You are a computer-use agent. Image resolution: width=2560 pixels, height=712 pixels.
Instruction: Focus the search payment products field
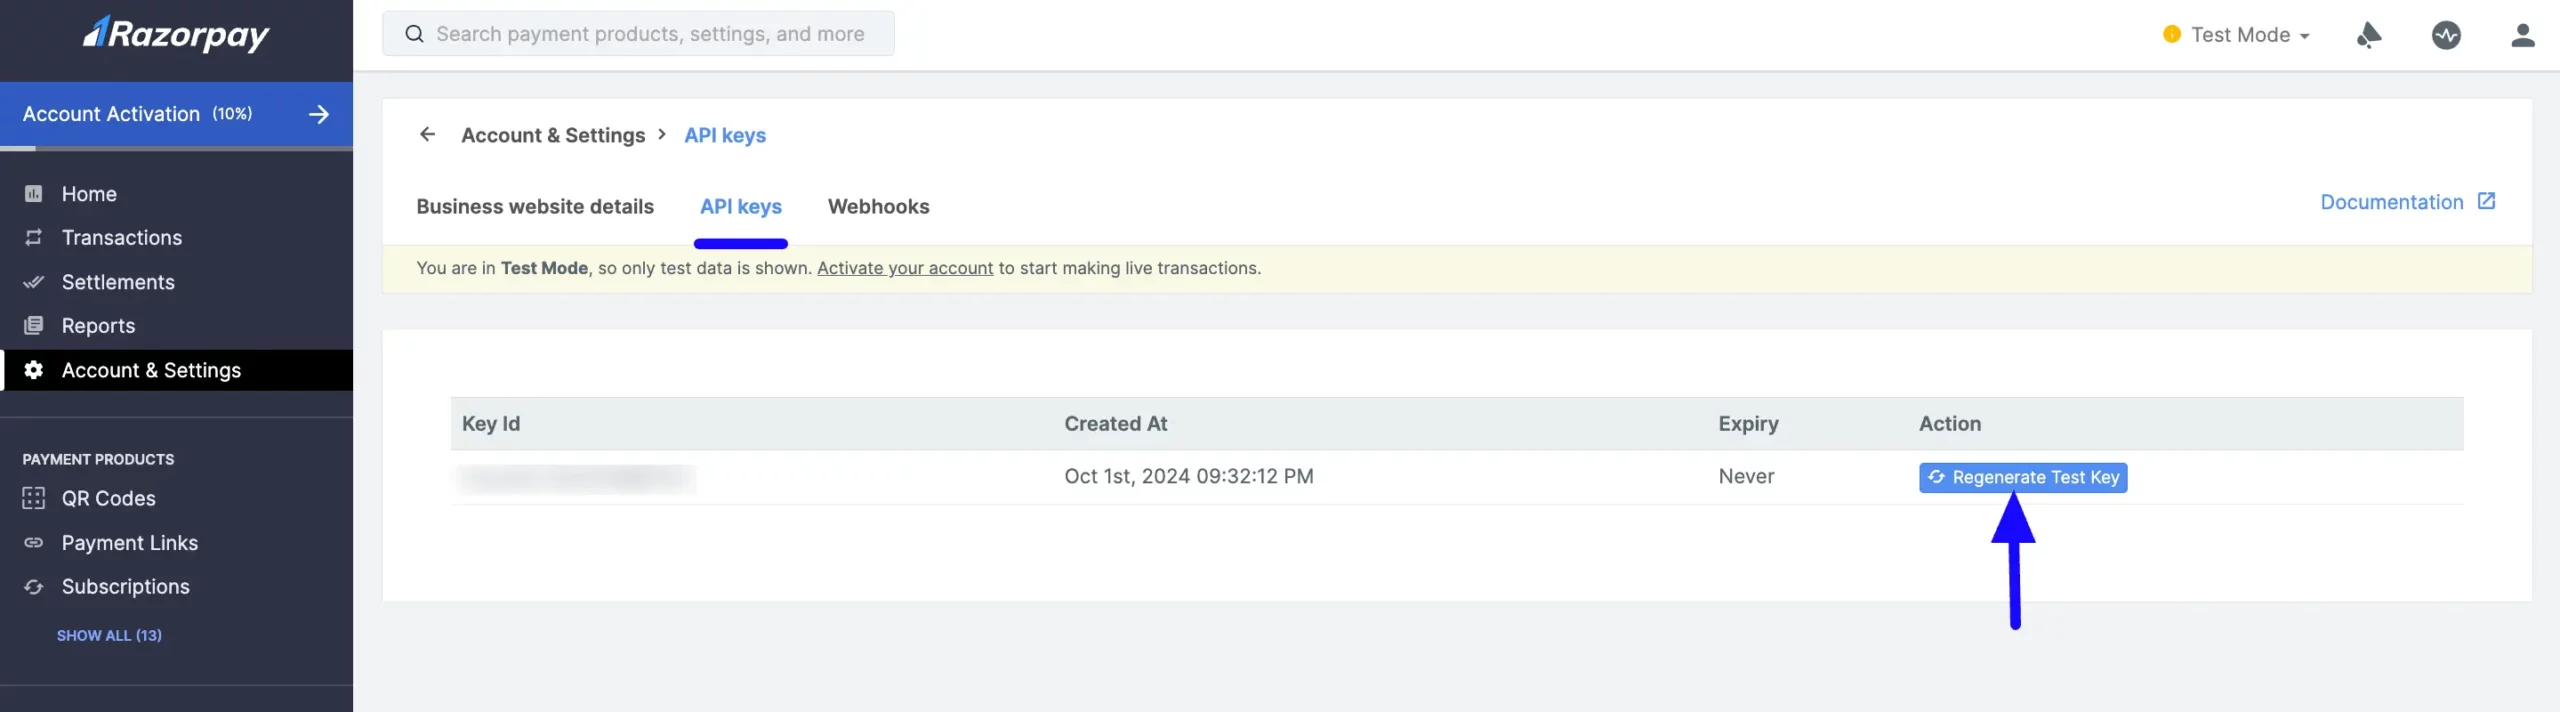click(x=638, y=34)
